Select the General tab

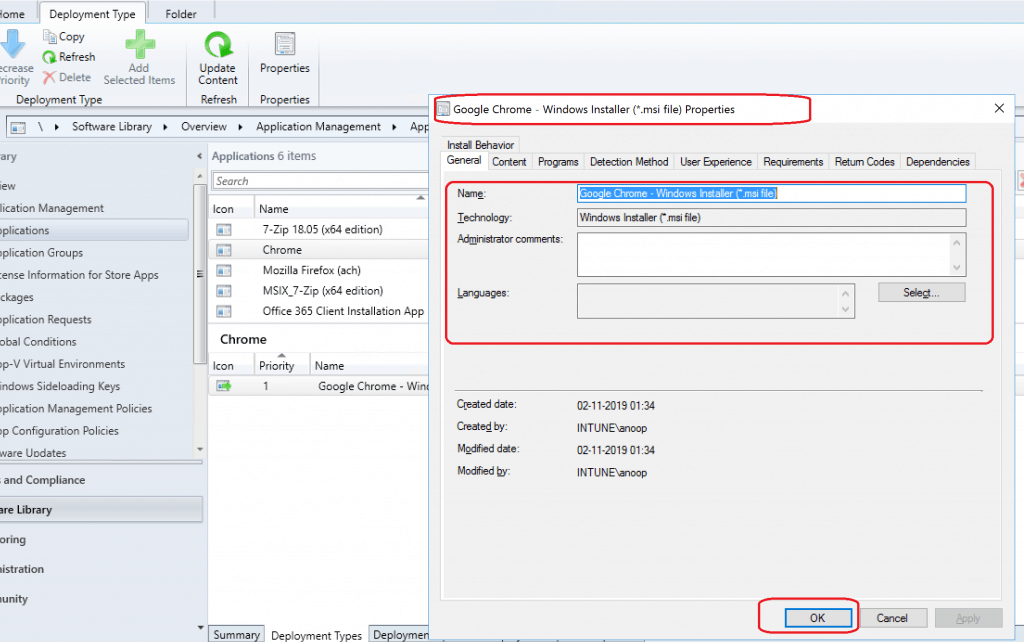pyautogui.click(x=464, y=161)
